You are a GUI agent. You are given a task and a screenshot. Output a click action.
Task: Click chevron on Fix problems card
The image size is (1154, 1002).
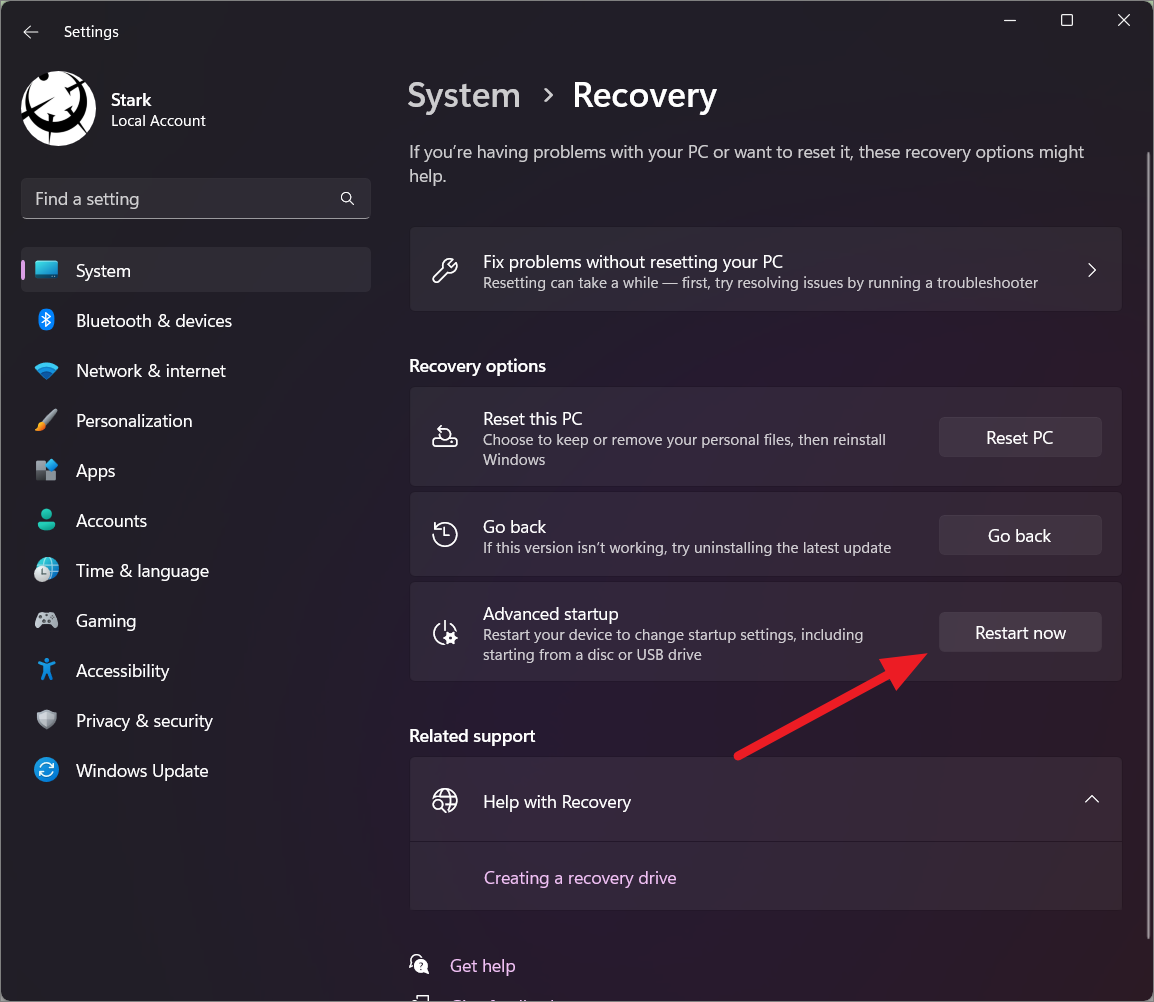(1091, 270)
